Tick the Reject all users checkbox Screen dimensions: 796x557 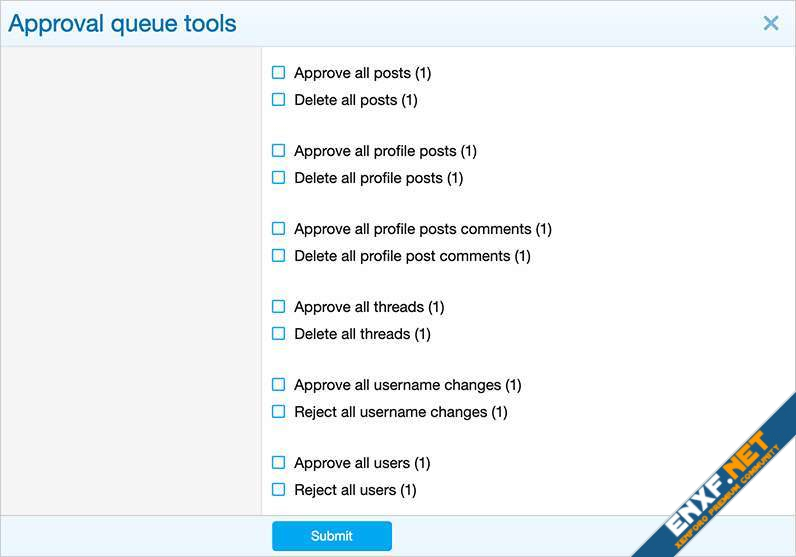tap(279, 490)
